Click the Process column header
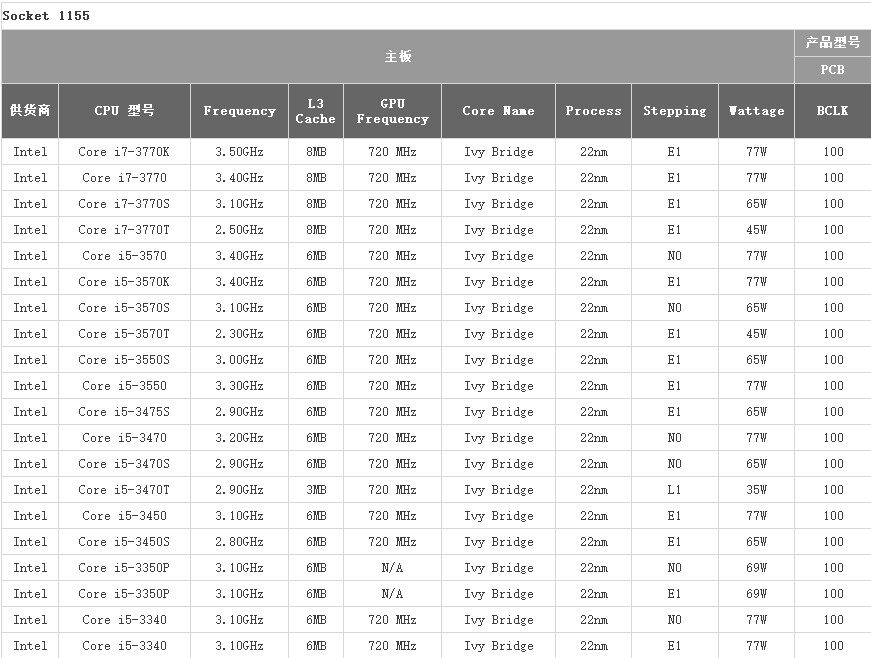Screen dimensions: 871x658 click(x=593, y=110)
